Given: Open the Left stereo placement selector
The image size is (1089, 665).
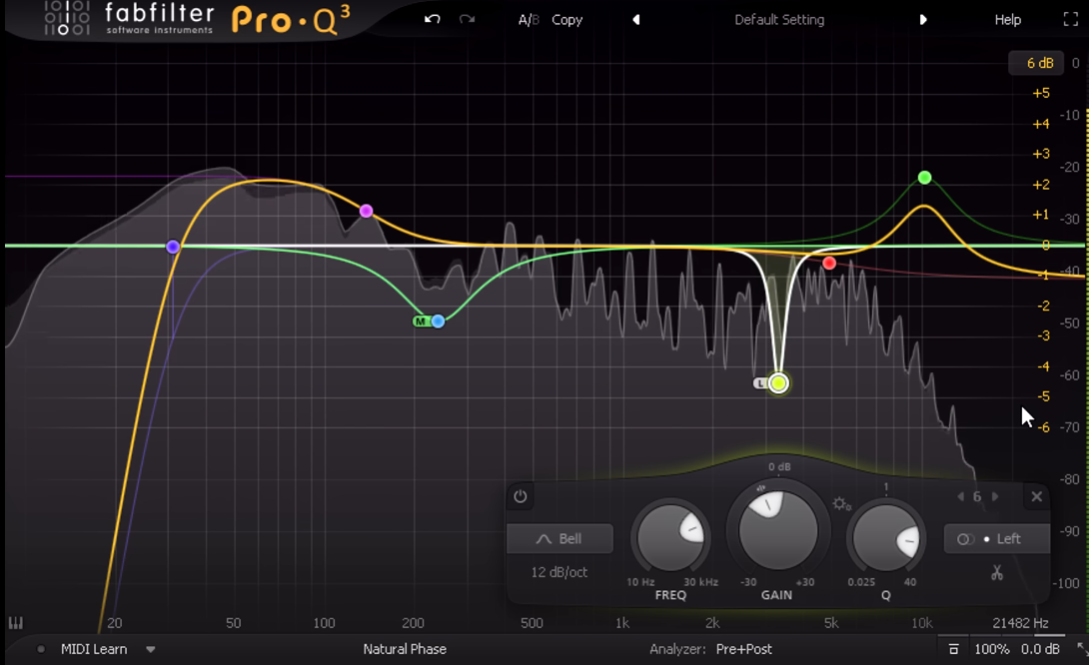Looking at the screenshot, I should pyautogui.click(x=997, y=539).
